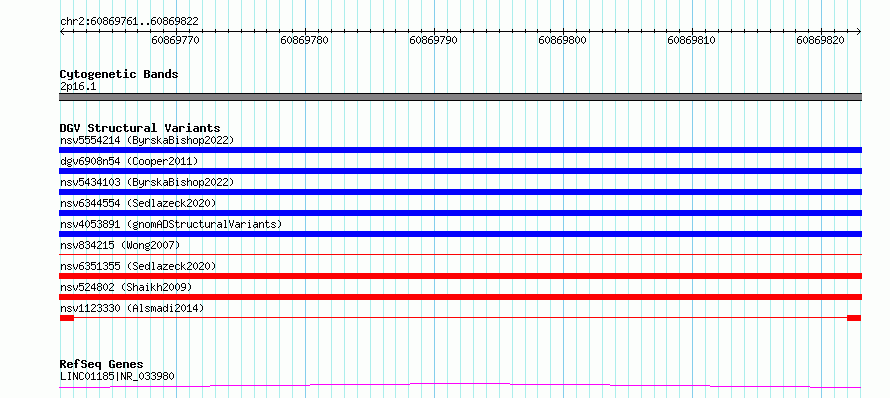
Task: Click the 60869810 ruler tick label
Action: click(691, 40)
